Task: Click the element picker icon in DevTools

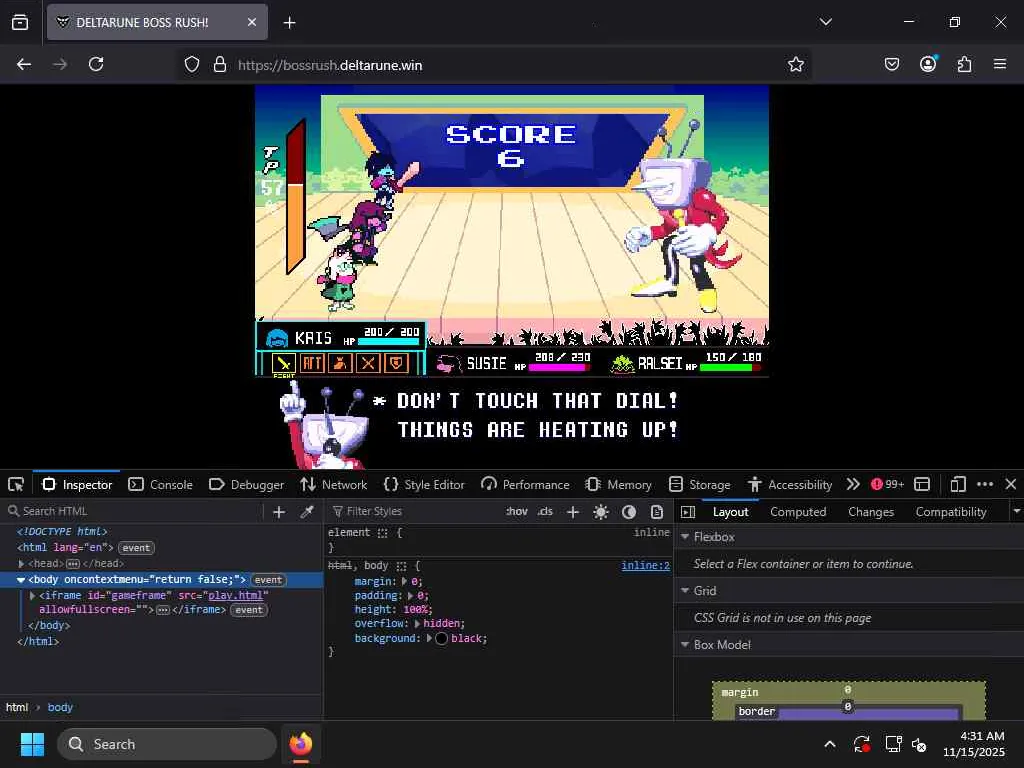Action: coord(16,485)
